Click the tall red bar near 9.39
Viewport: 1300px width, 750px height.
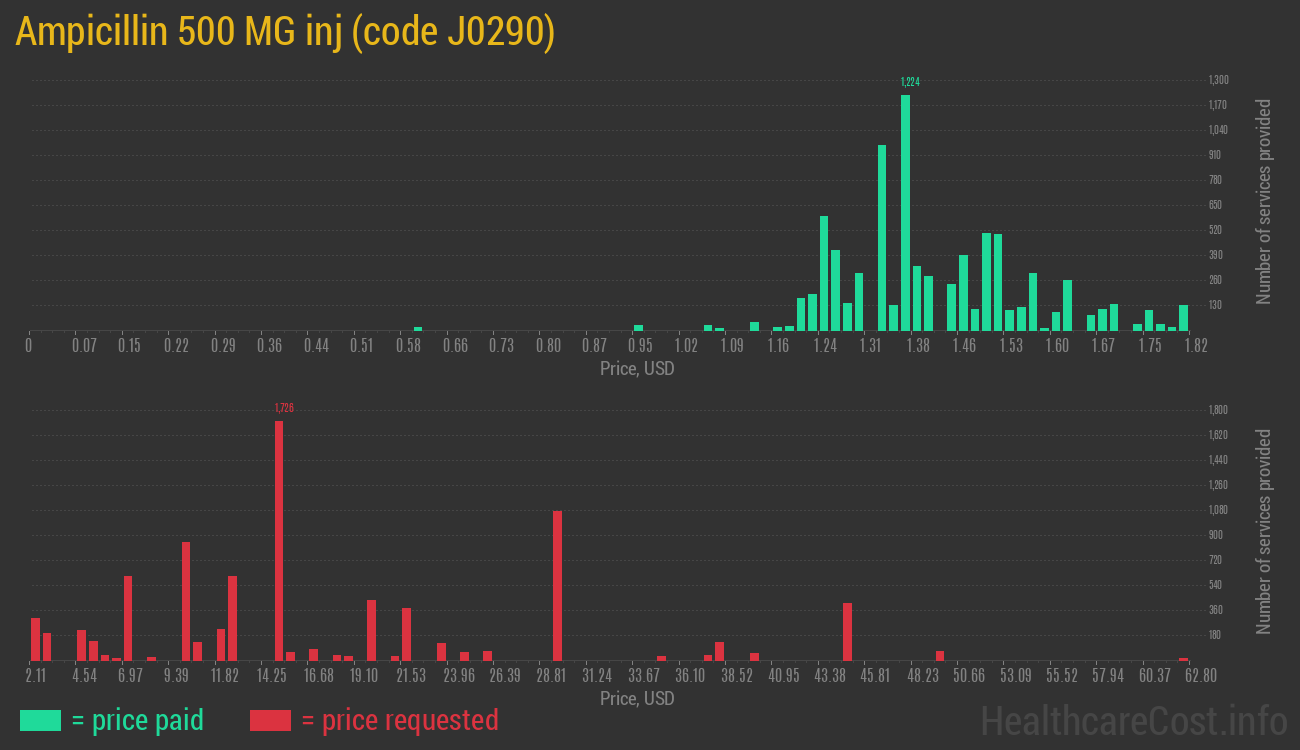pos(186,600)
